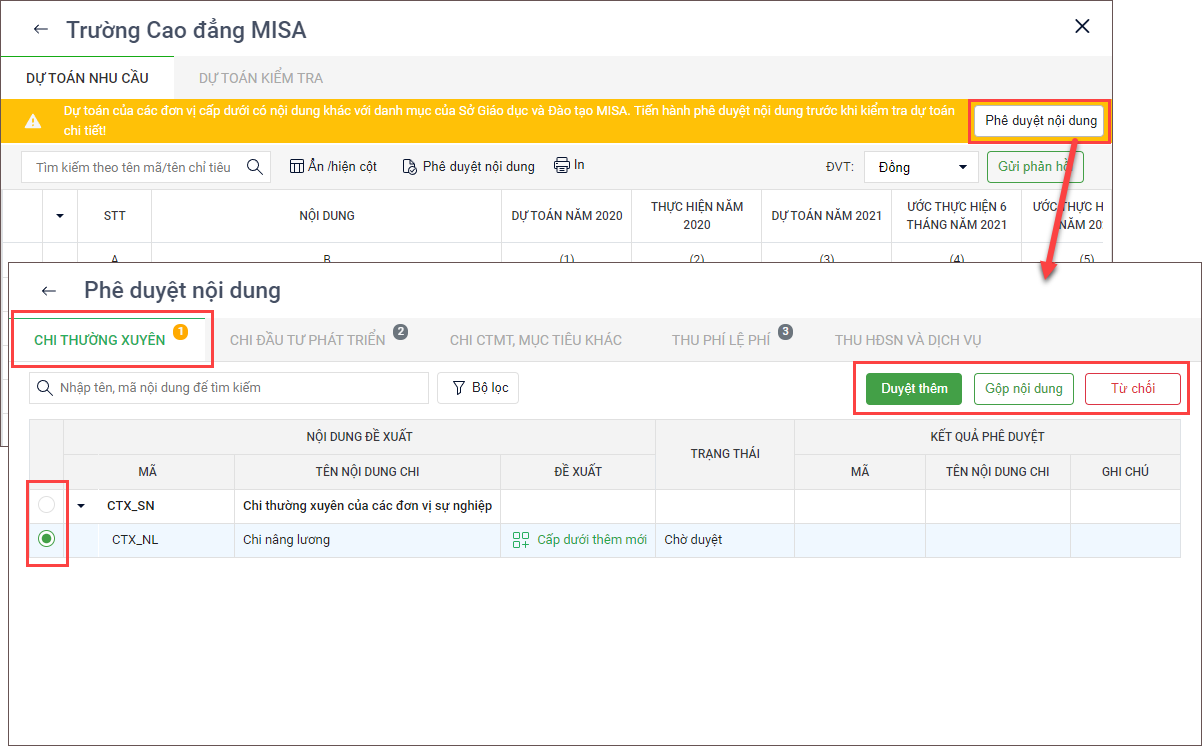Click the dropdown arrow in table header

tap(60, 216)
